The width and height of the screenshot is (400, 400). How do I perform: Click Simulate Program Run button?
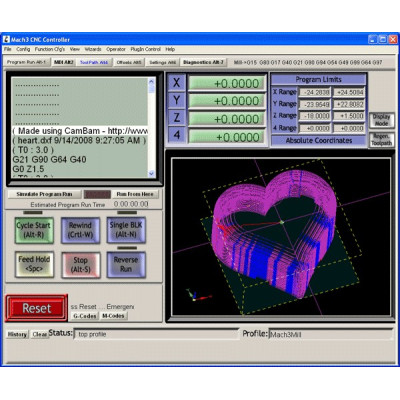pos(44,194)
